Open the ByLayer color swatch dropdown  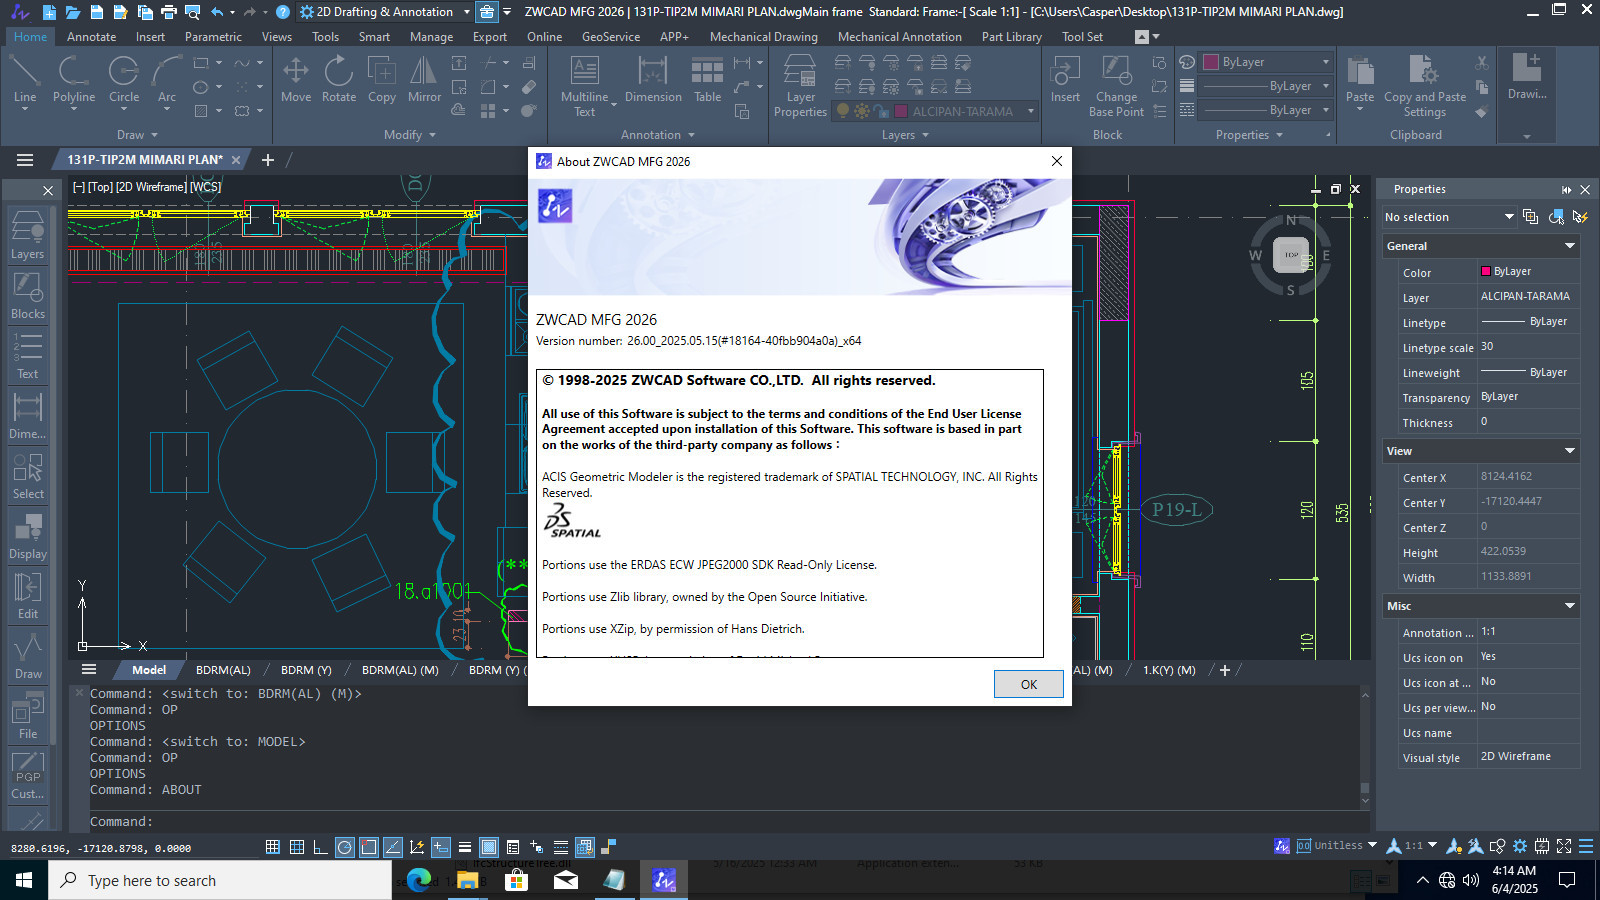tap(1266, 62)
